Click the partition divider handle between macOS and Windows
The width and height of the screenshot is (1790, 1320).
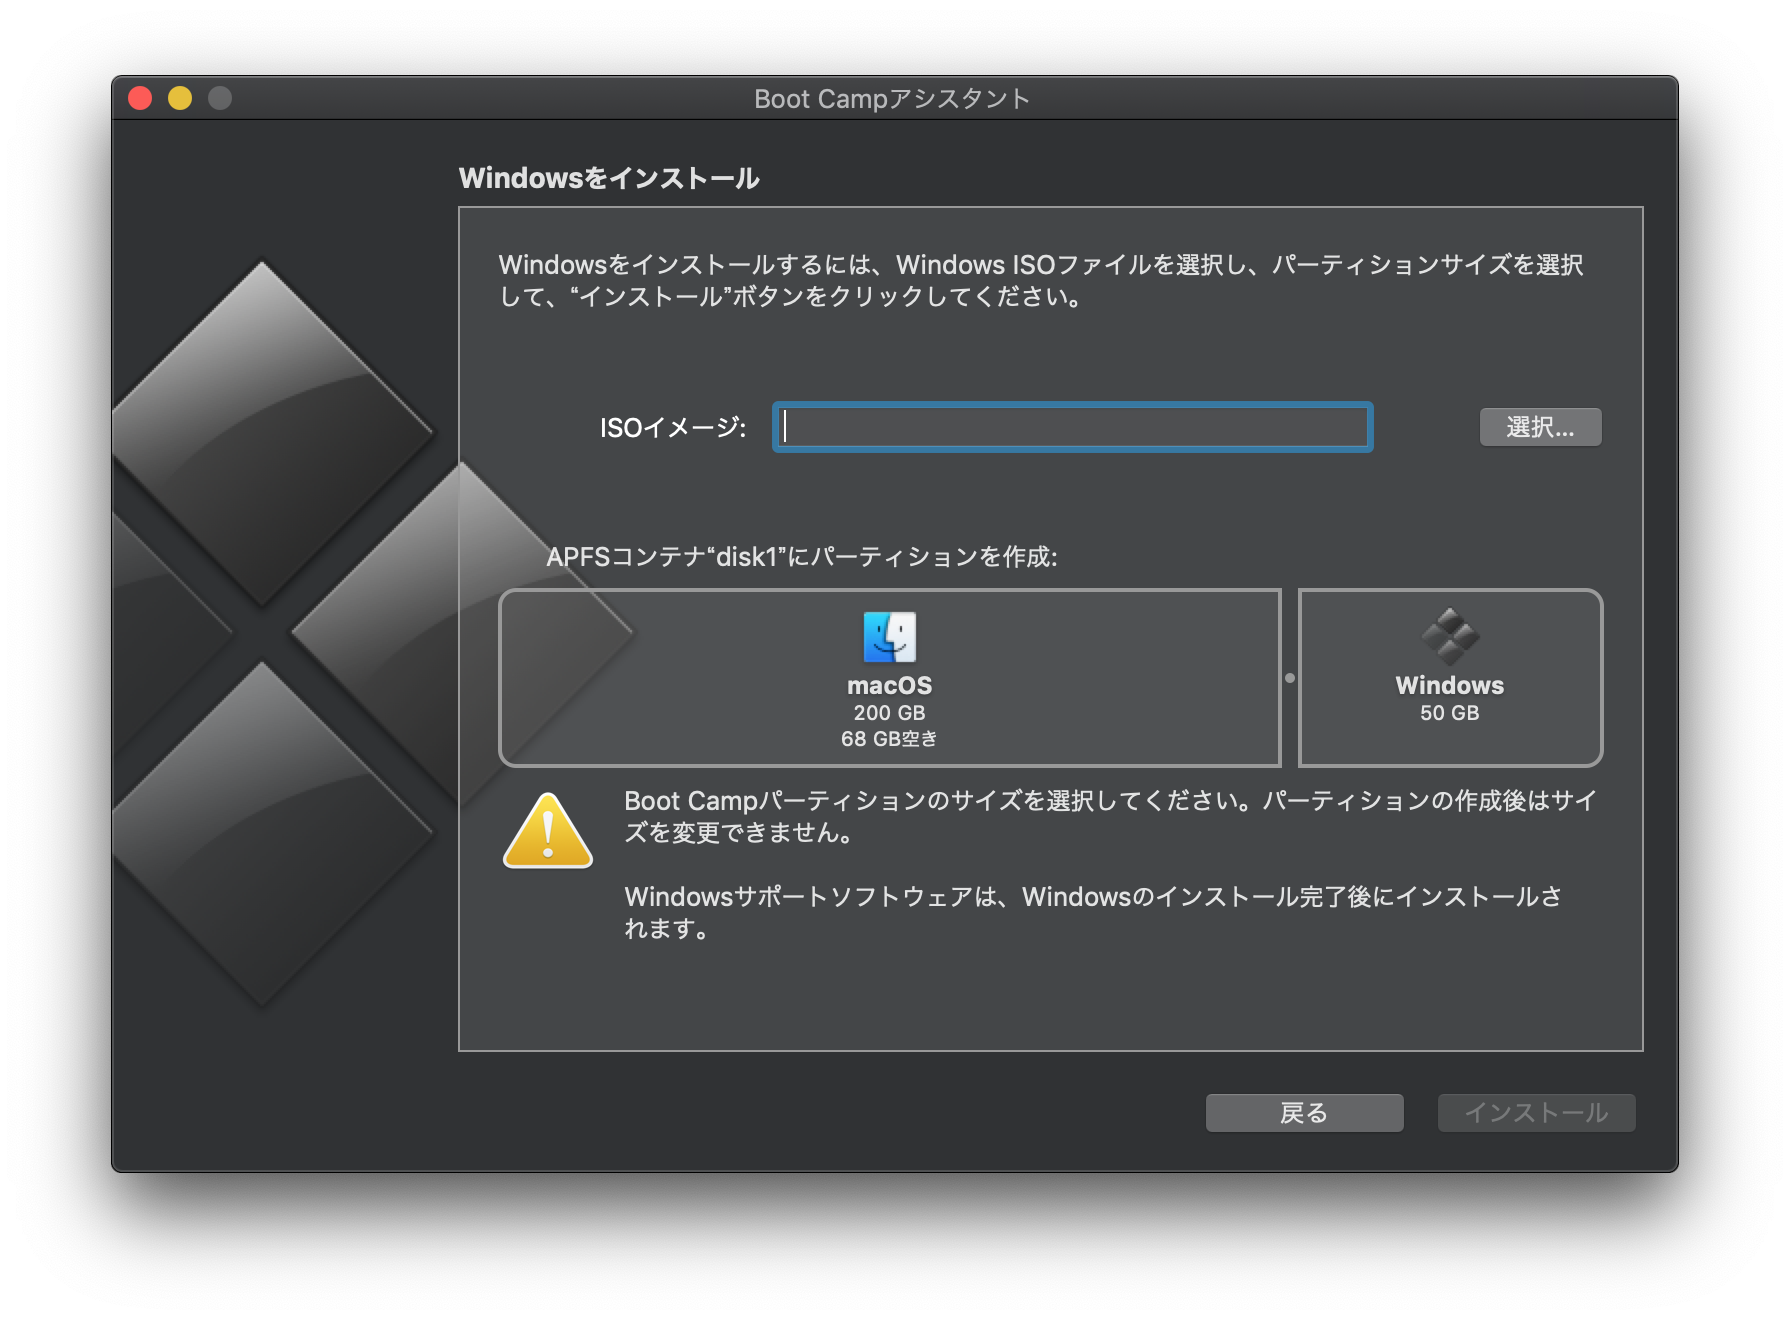tap(1290, 678)
